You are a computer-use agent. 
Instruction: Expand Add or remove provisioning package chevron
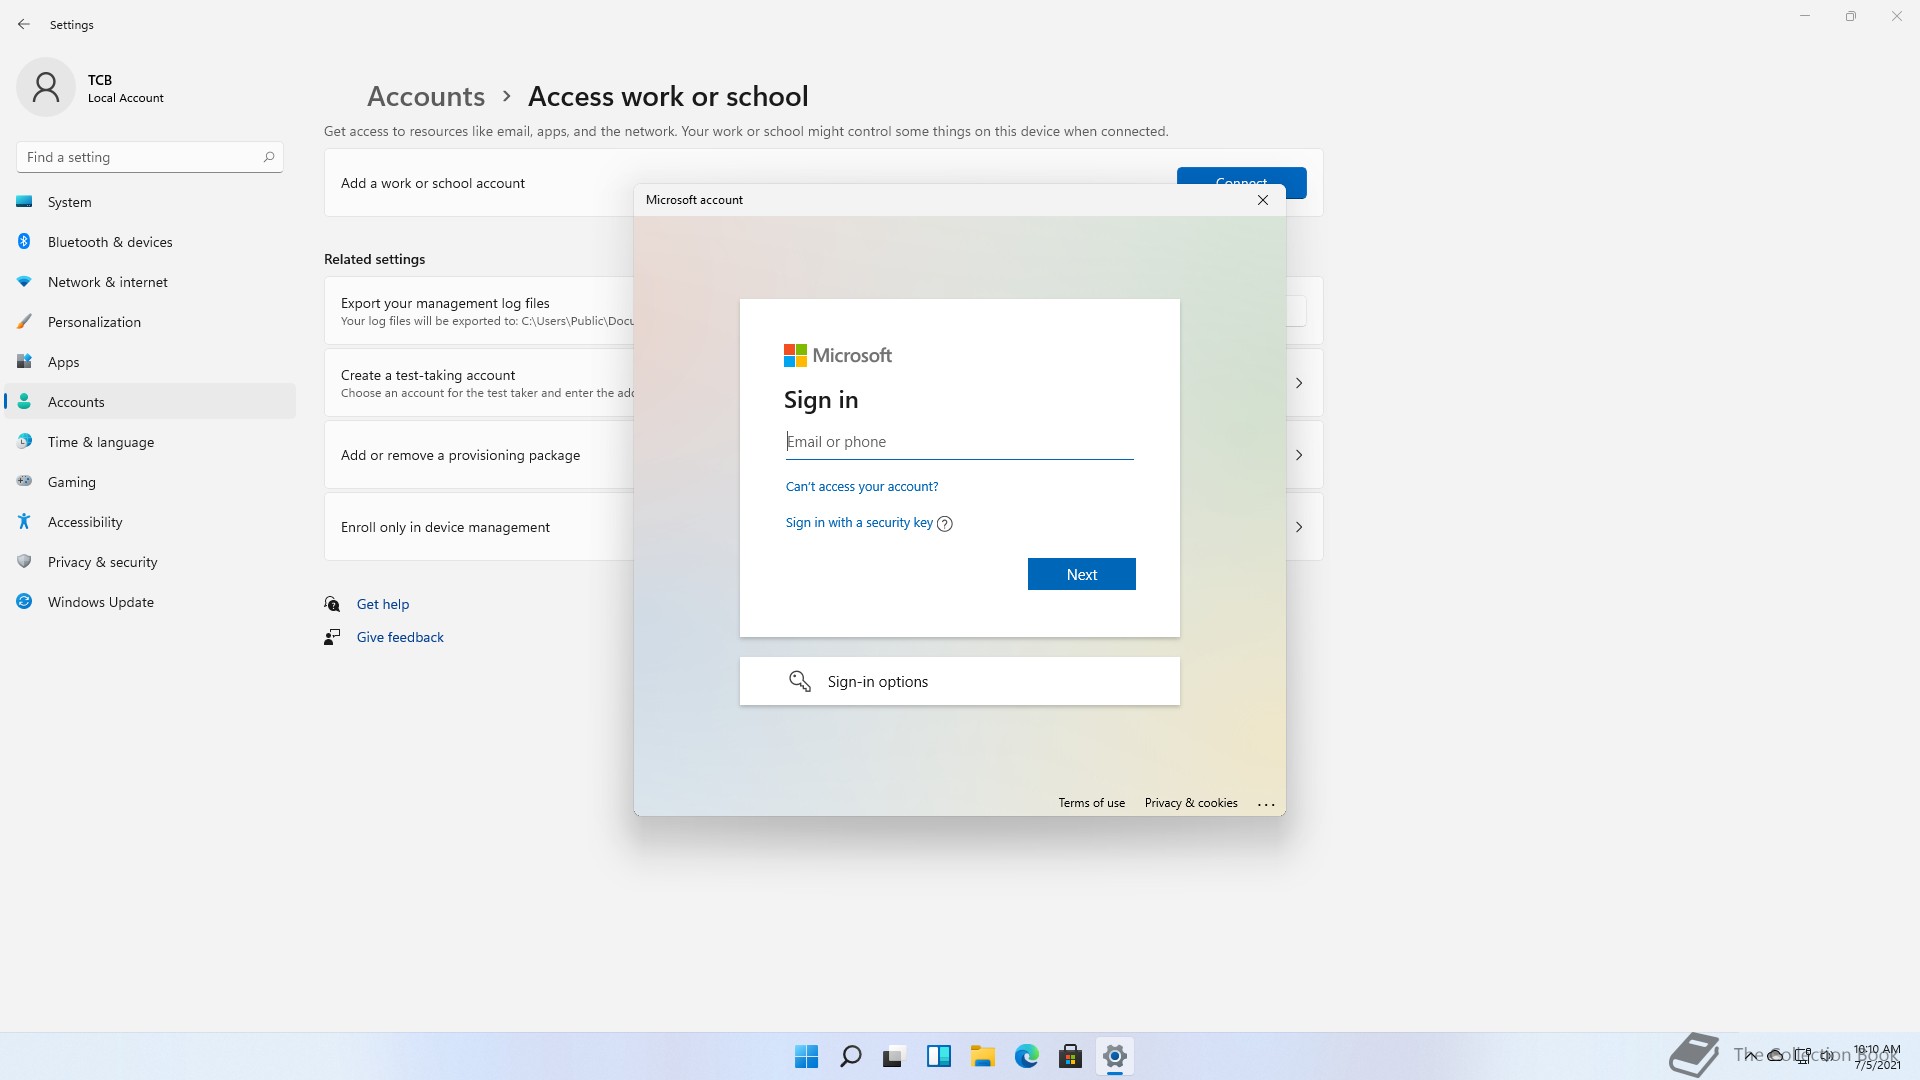coord(1299,455)
